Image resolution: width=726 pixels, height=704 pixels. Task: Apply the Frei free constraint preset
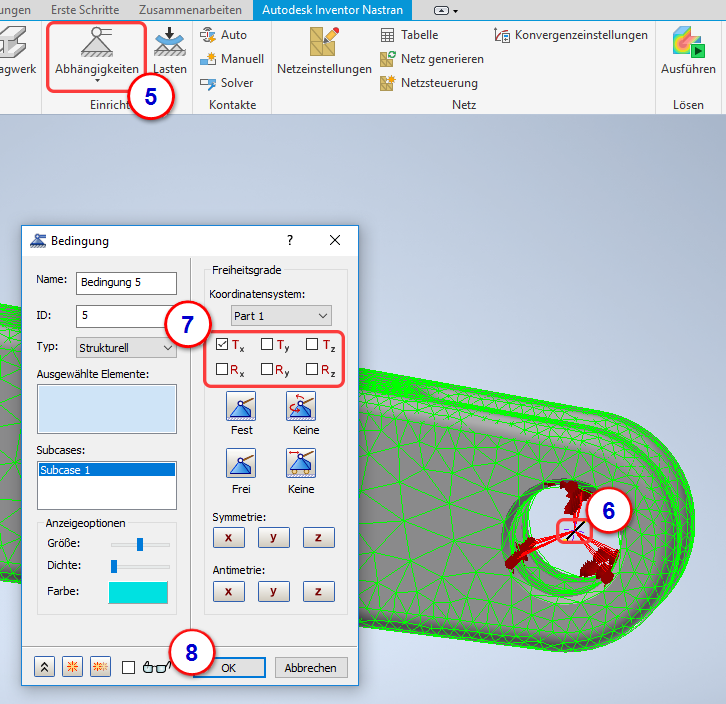click(x=241, y=463)
